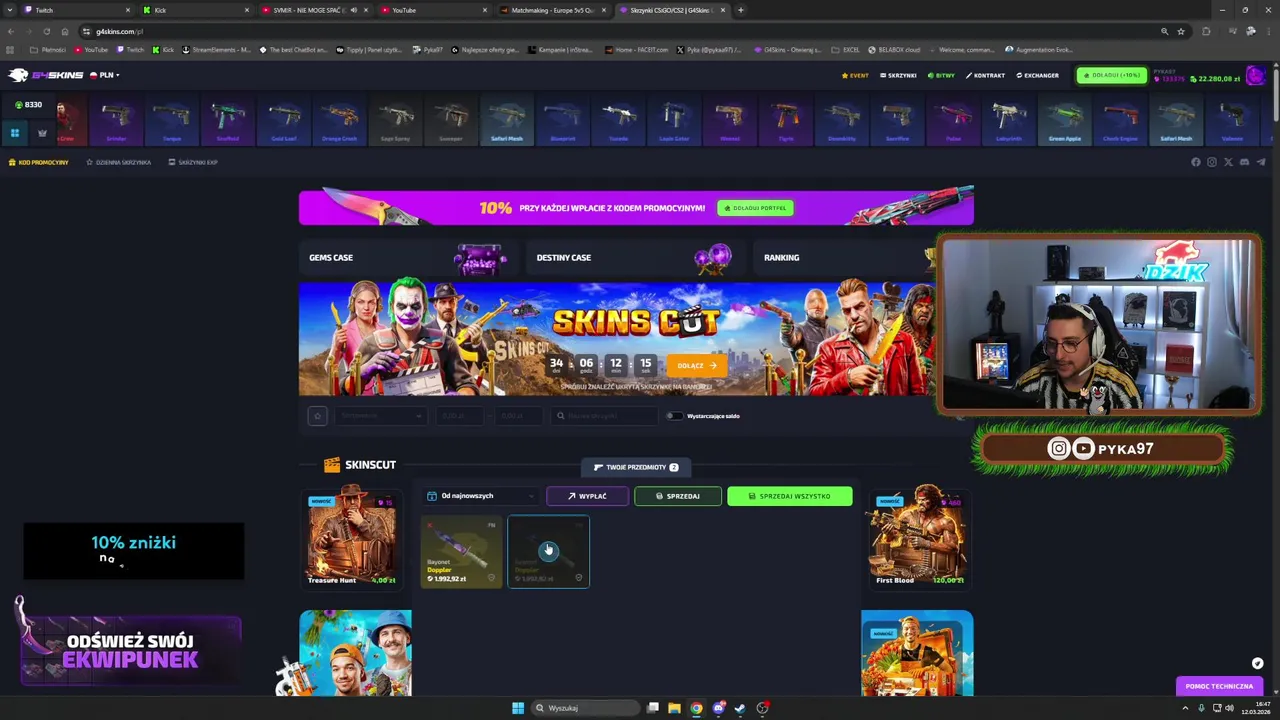Click DOŁADUJ PORTFEL on promo banner
Image resolution: width=1280 pixels, height=720 pixels.
pos(755,208)
